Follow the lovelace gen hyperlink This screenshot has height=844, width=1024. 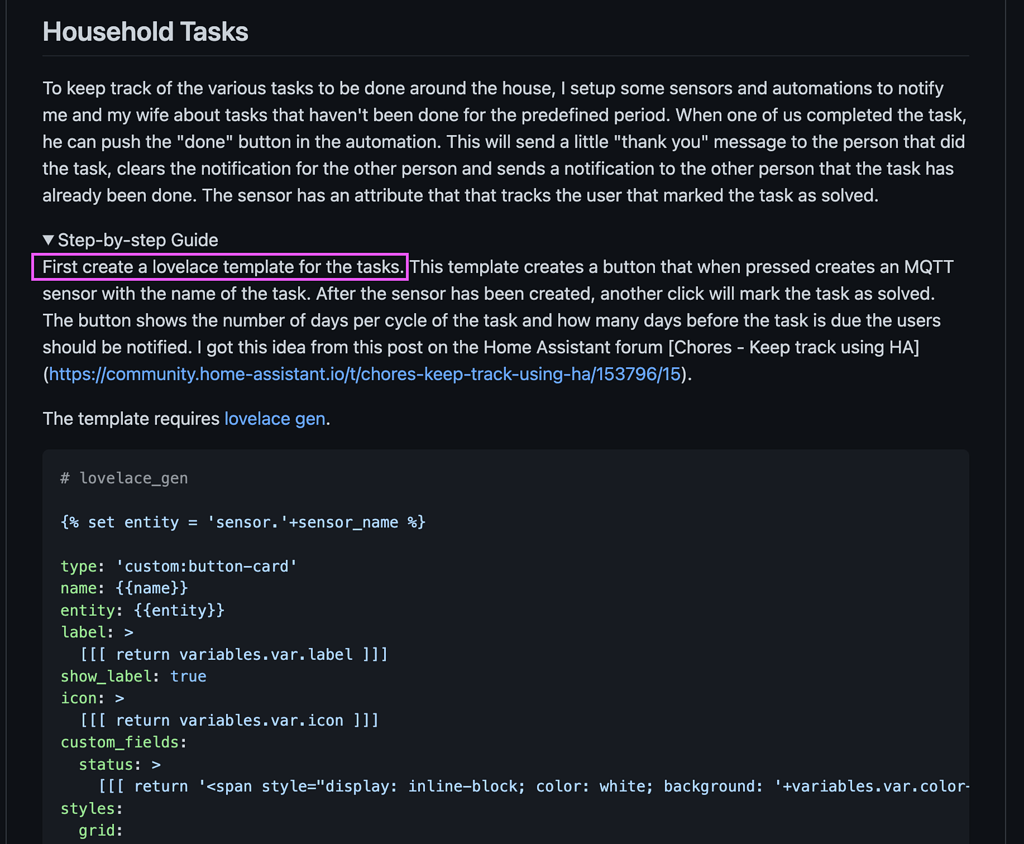click(274, 419)
